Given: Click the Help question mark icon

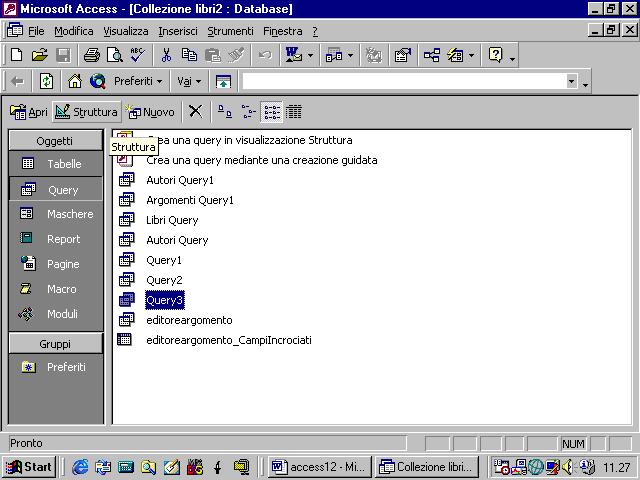Looking at the screenshot, I should [496, 55].
